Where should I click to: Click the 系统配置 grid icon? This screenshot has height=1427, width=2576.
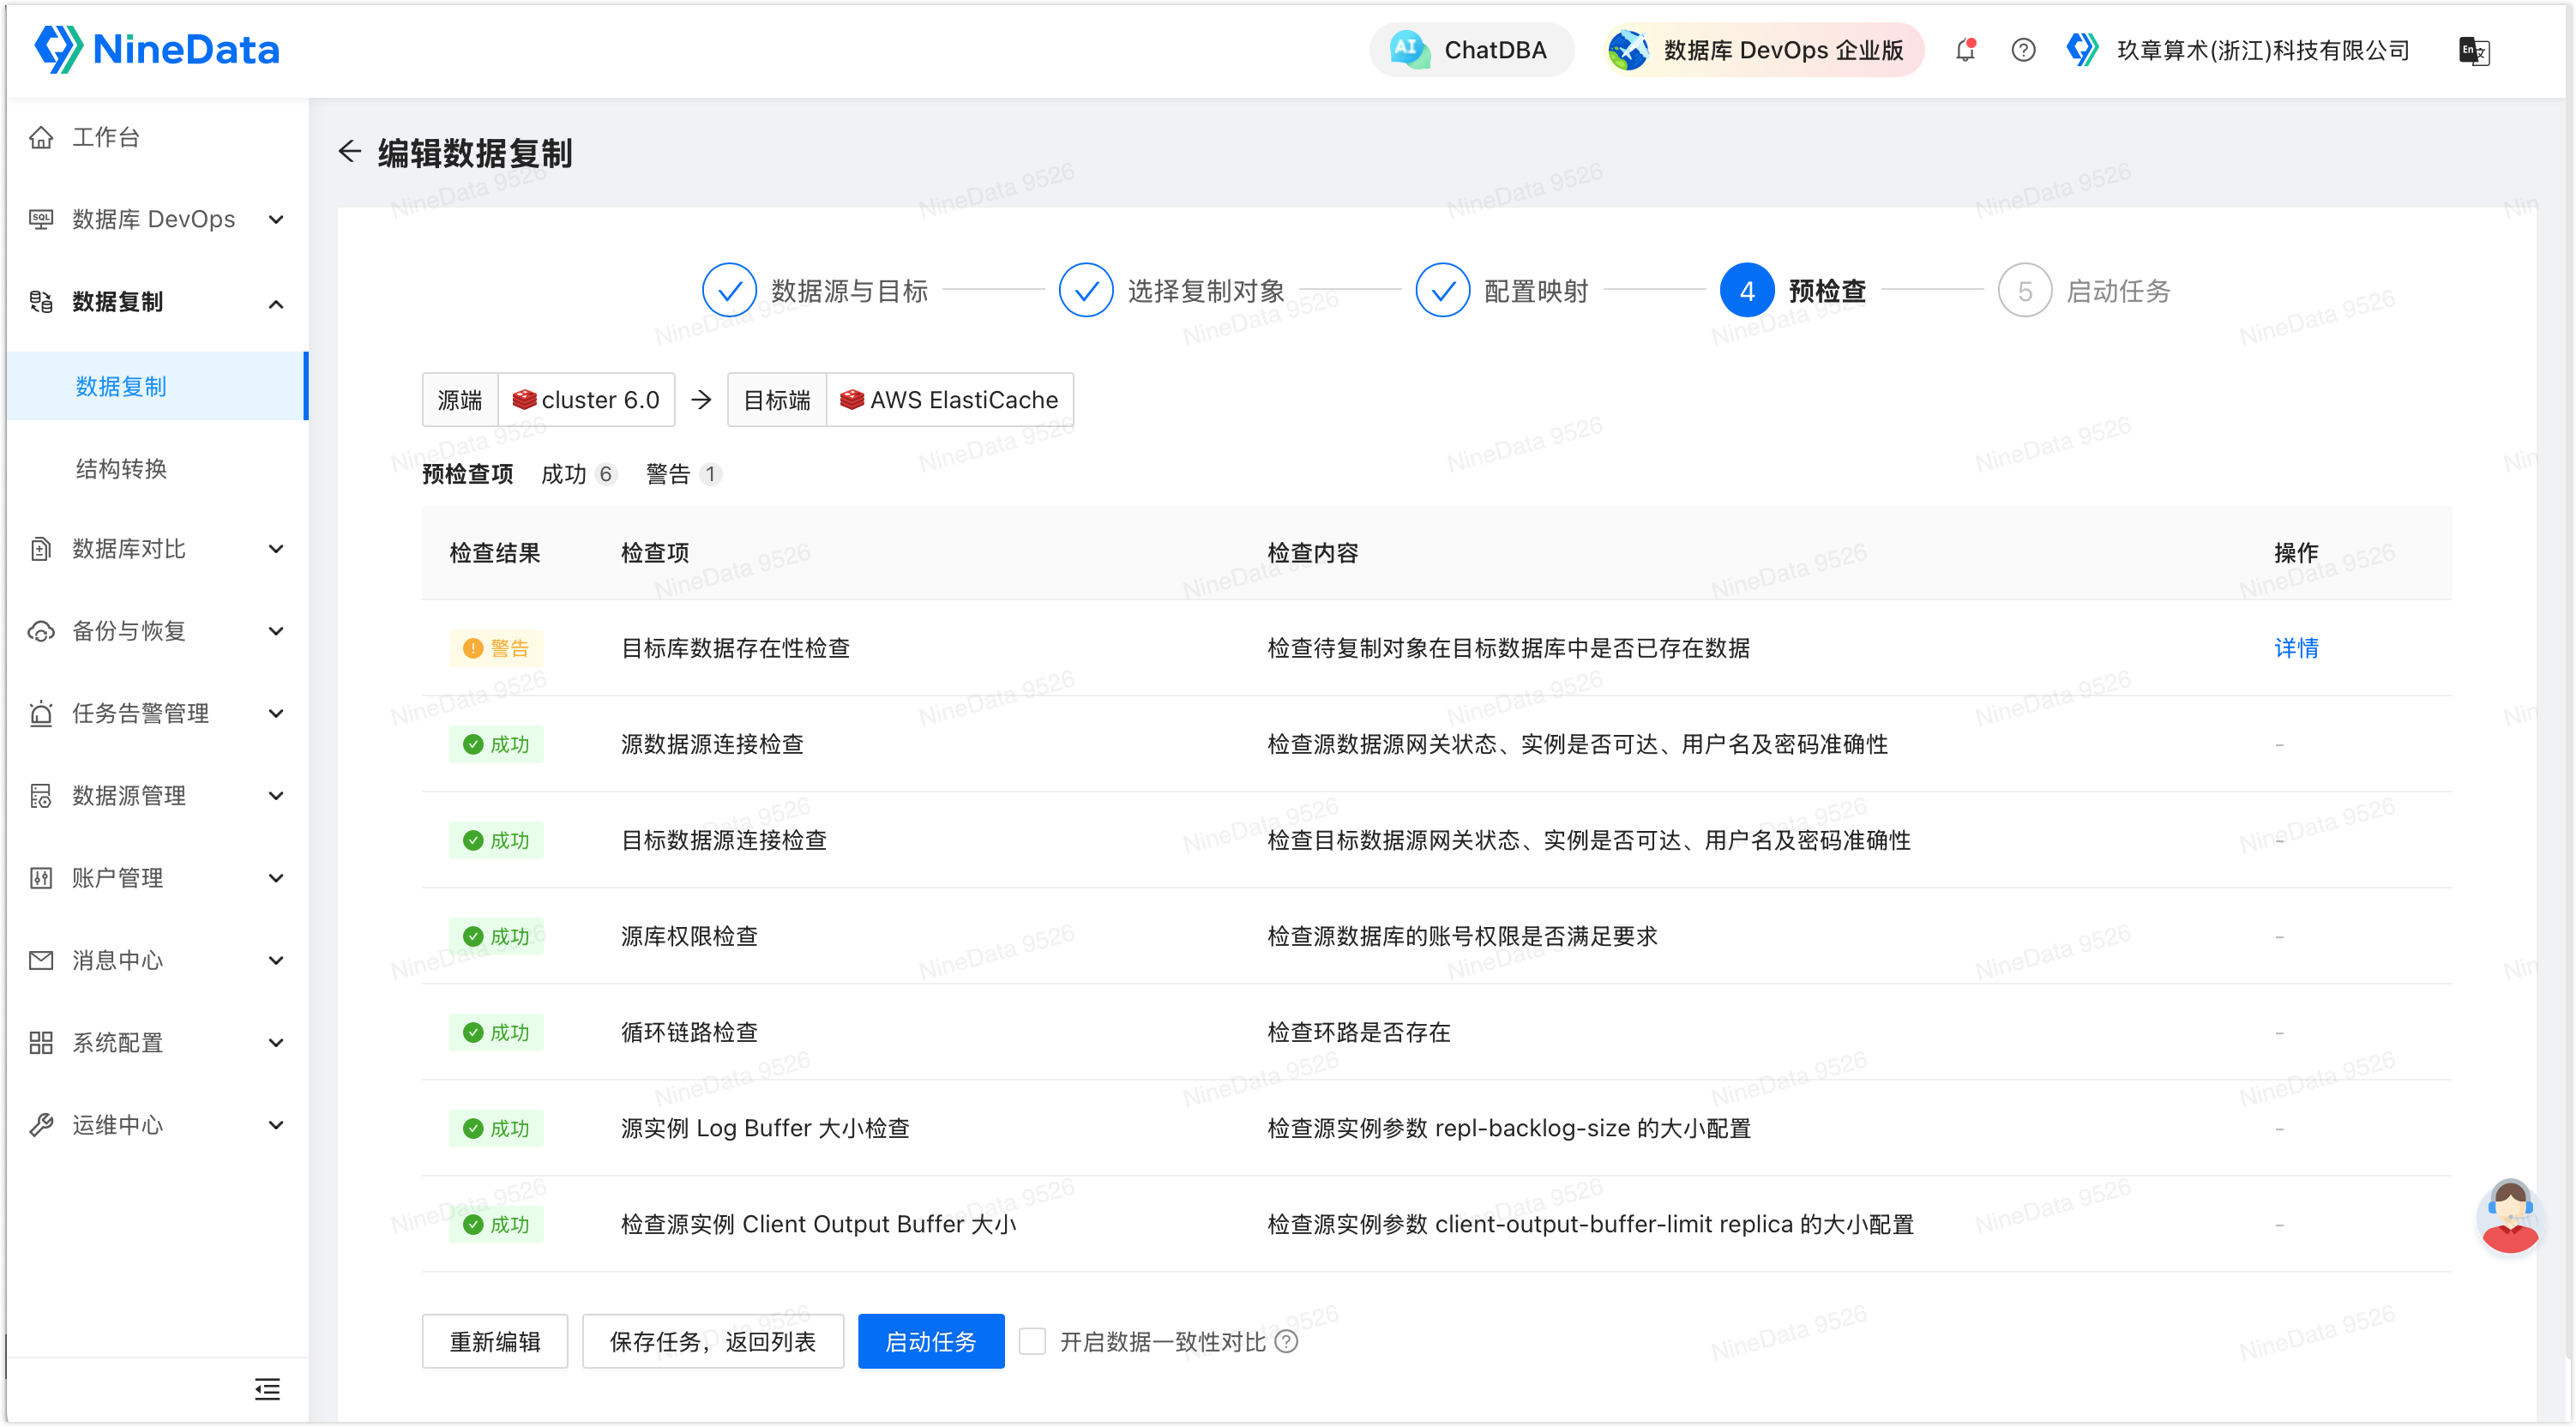click(41, 1042)
